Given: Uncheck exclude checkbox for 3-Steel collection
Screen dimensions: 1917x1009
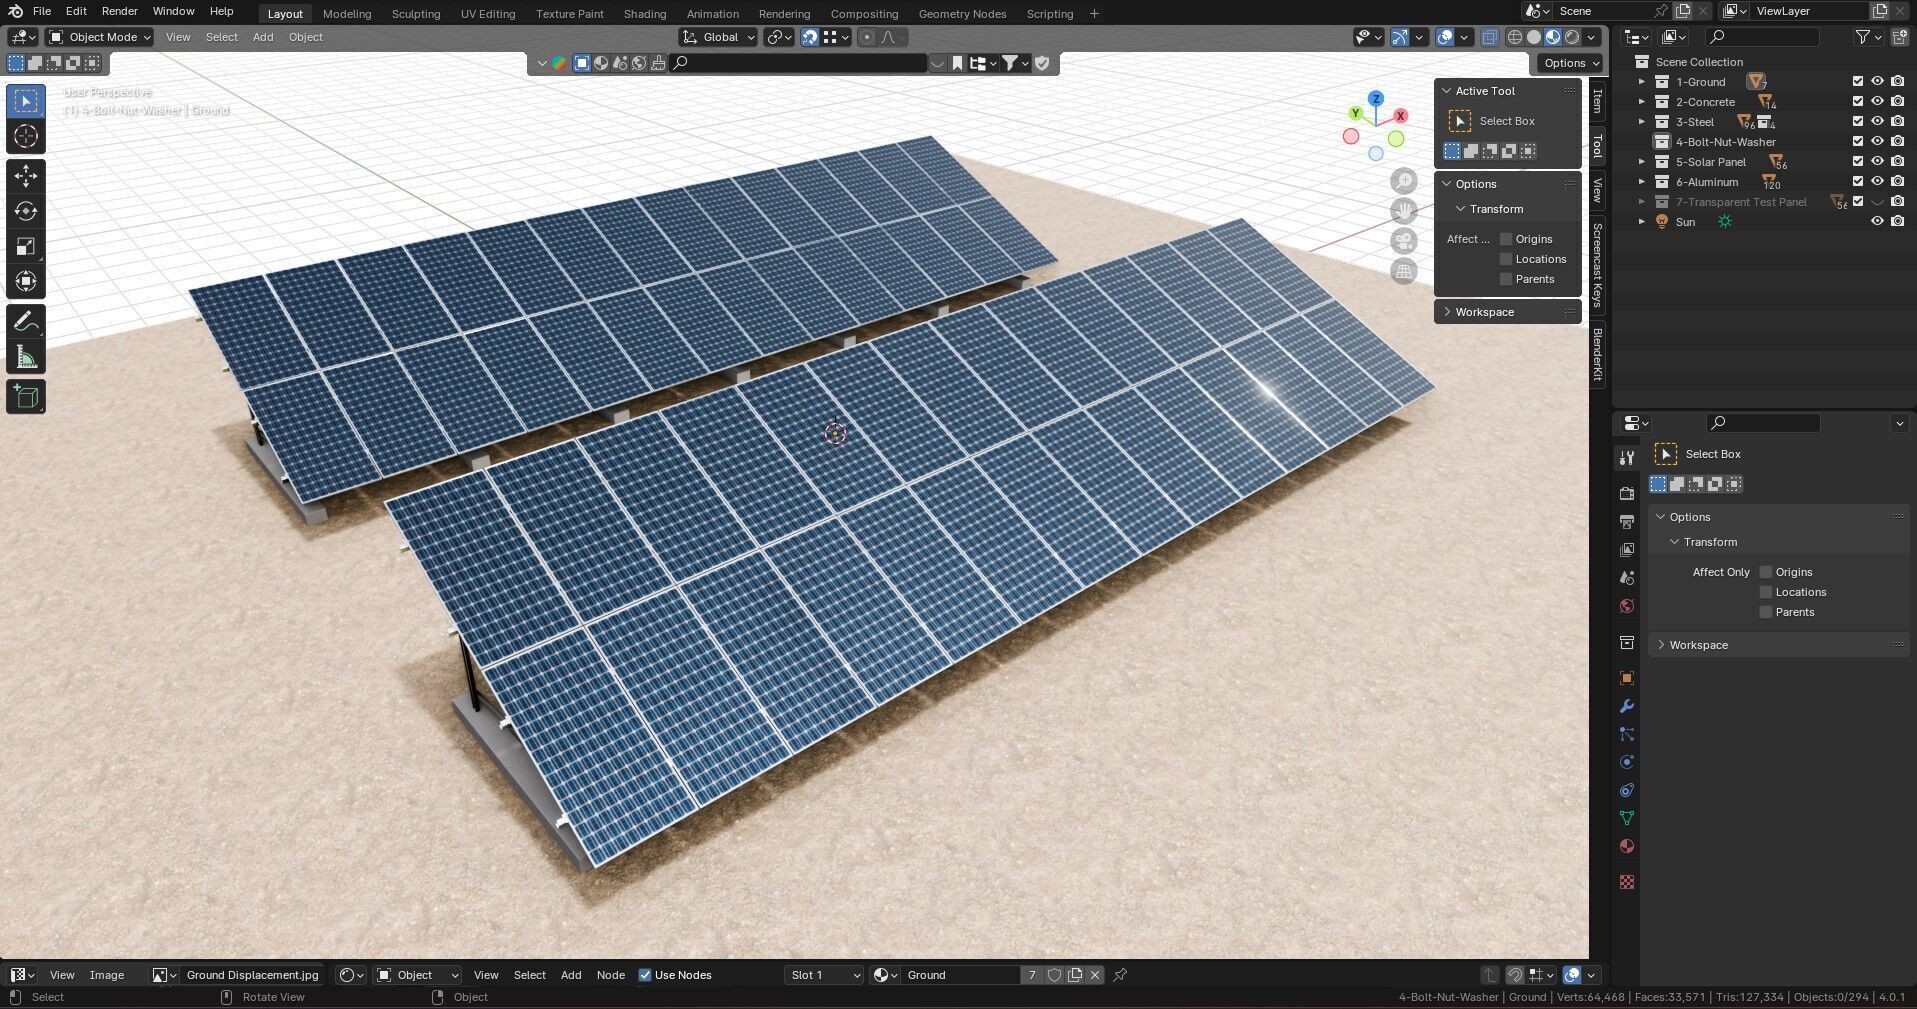Looking at the screenshot, I should click(1858, 122).
